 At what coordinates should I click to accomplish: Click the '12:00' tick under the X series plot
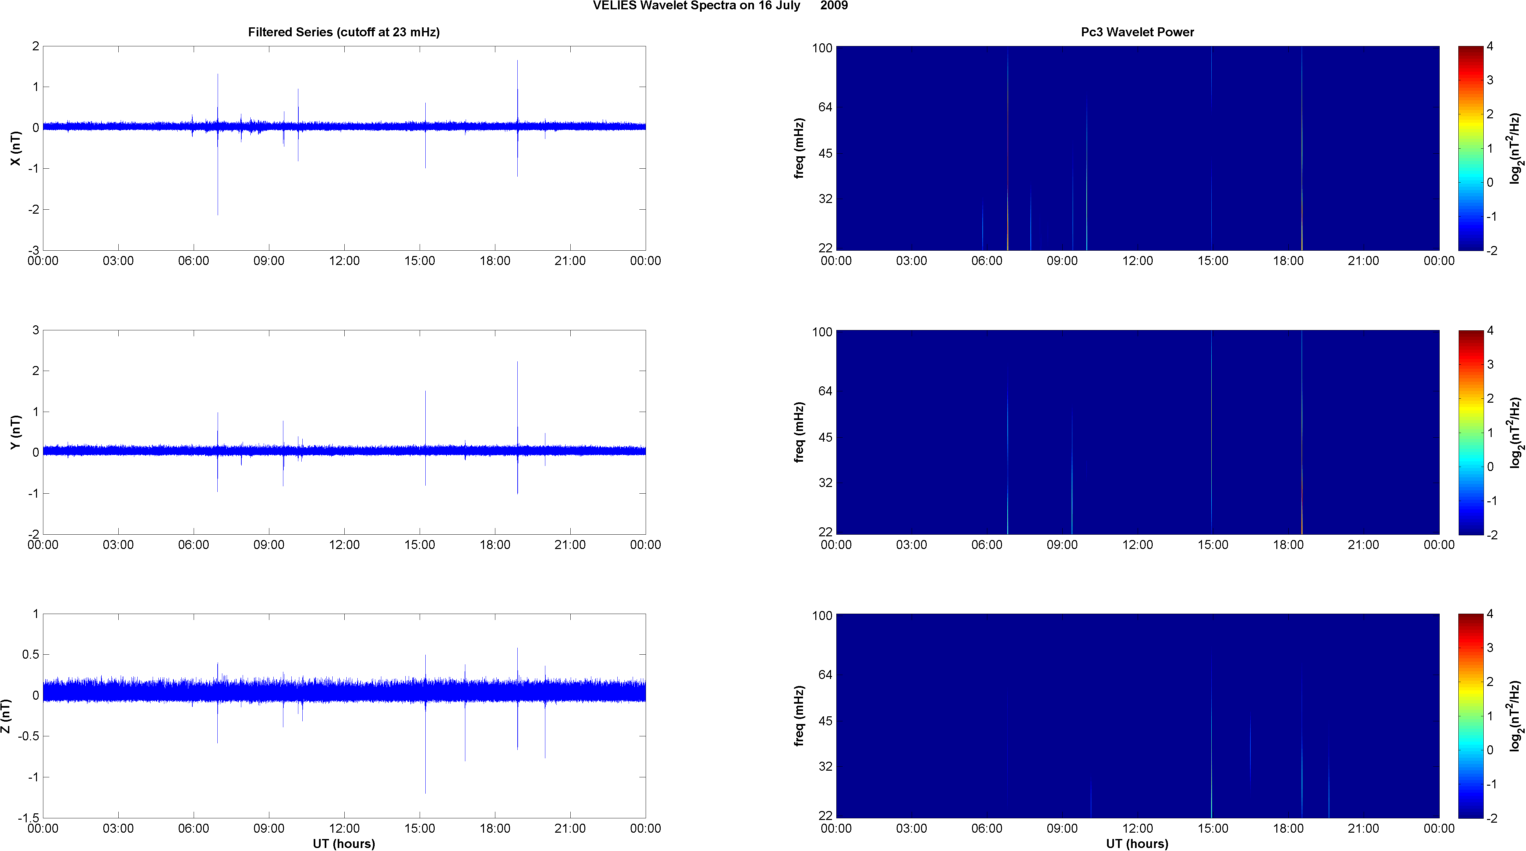pos(344,261)
